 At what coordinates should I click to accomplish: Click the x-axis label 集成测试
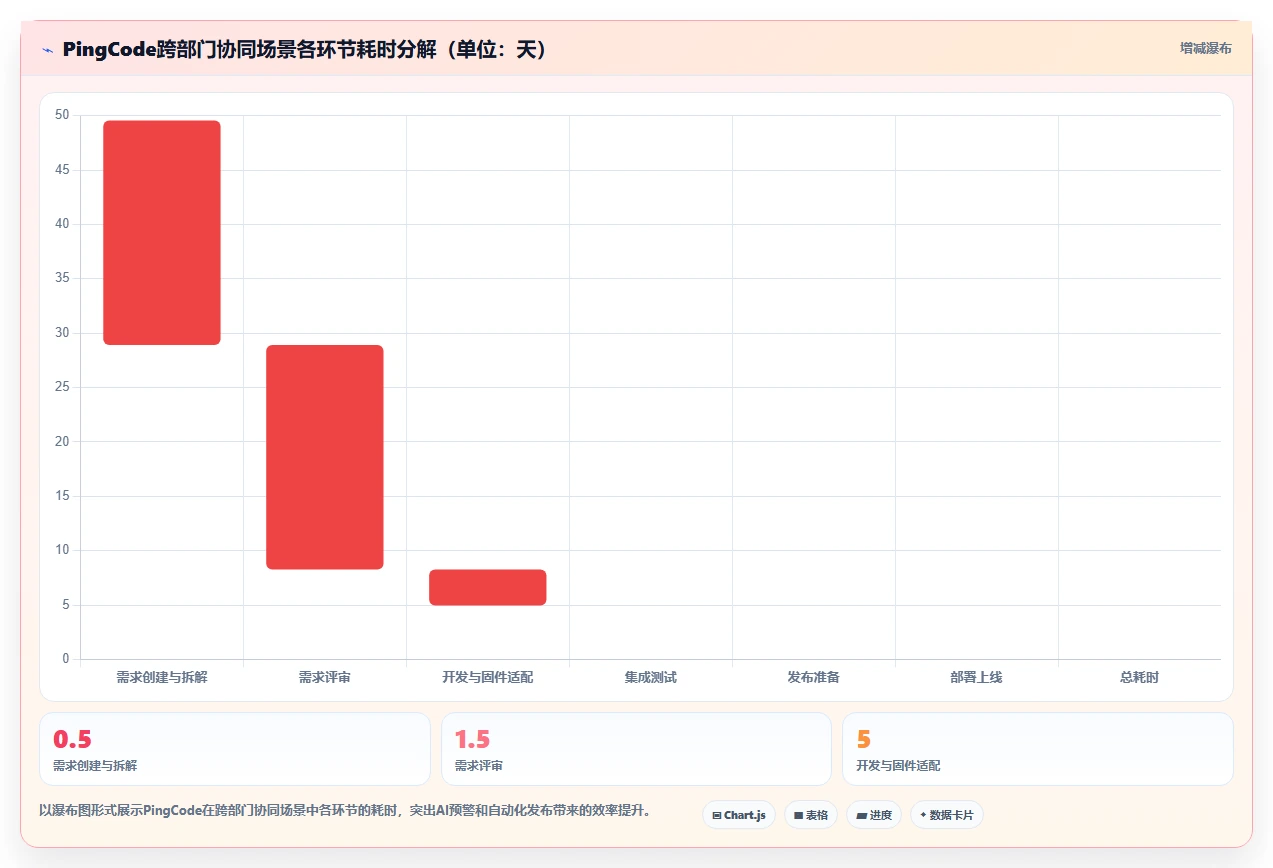[x=651, y=678]
